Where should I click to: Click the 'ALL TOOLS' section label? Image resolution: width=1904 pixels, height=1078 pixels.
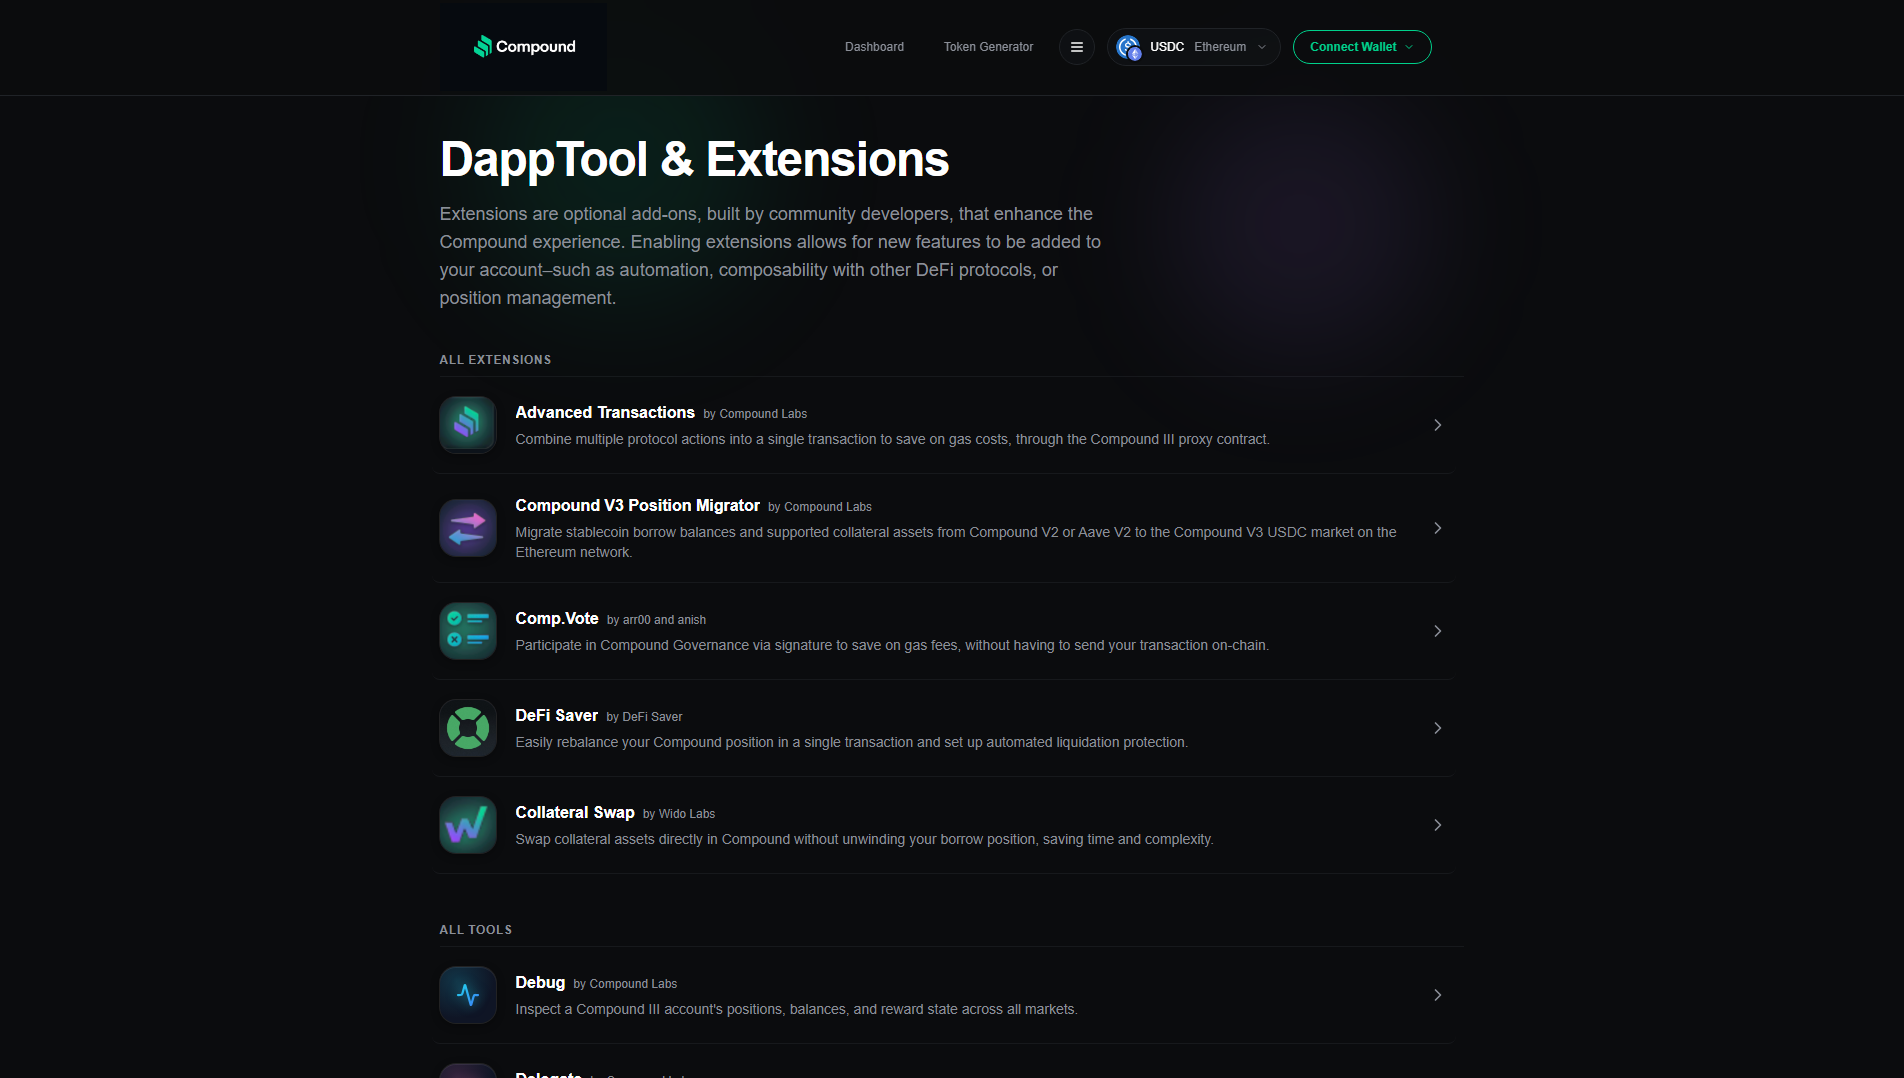tap(476, 930)
